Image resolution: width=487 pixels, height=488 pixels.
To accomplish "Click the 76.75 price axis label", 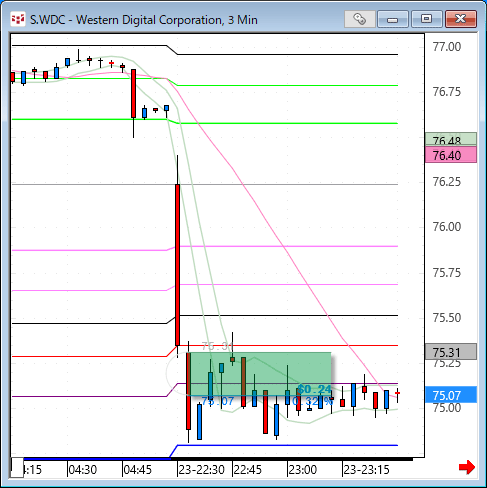I will [447, 92].
